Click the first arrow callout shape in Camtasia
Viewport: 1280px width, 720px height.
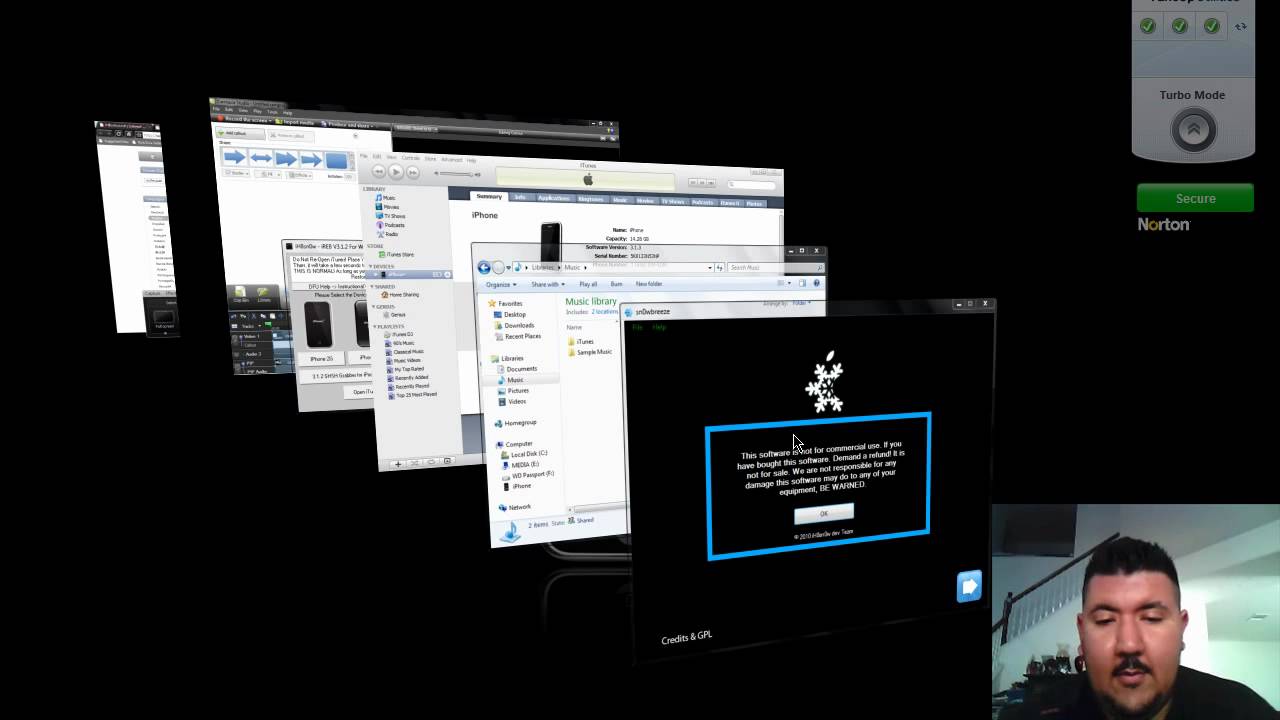[x=235, y=157]
